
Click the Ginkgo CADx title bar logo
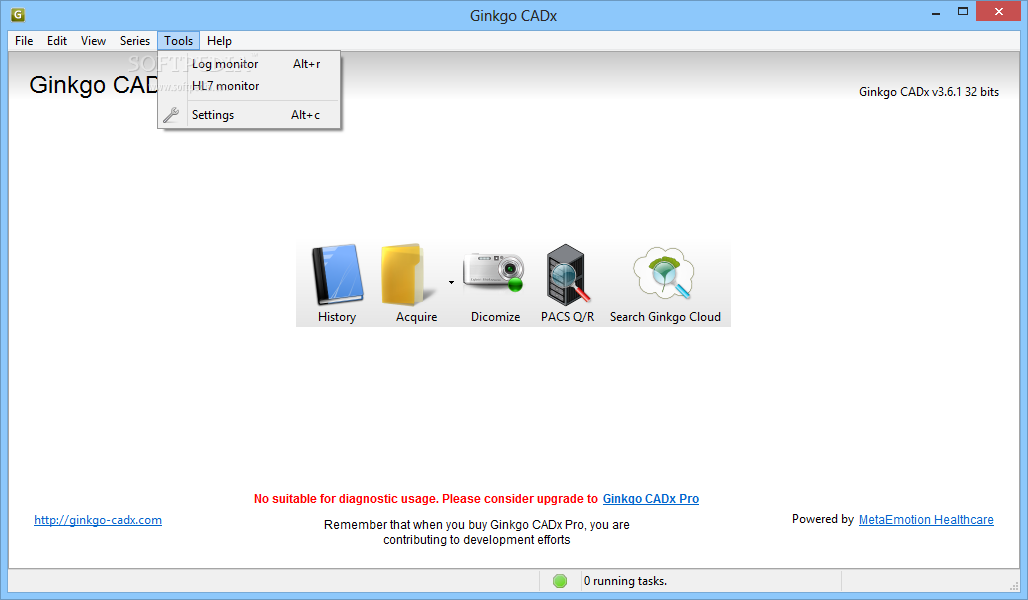[x=18, y=14]
